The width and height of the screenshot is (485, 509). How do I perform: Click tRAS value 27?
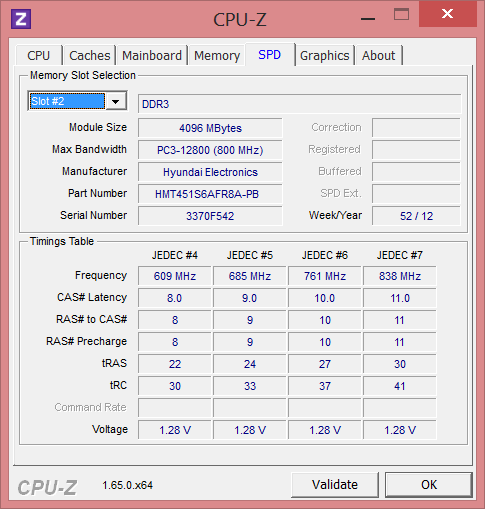click(x=325, y=364)
